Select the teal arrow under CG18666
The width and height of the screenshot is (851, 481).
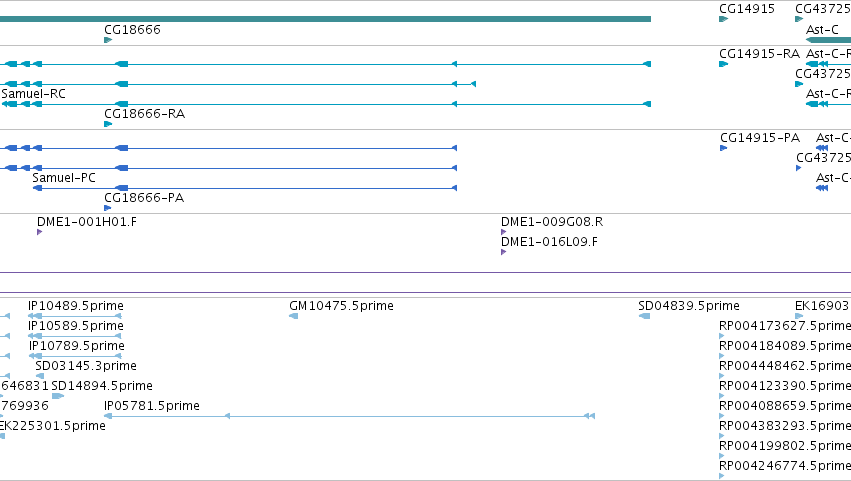(108, 40)
